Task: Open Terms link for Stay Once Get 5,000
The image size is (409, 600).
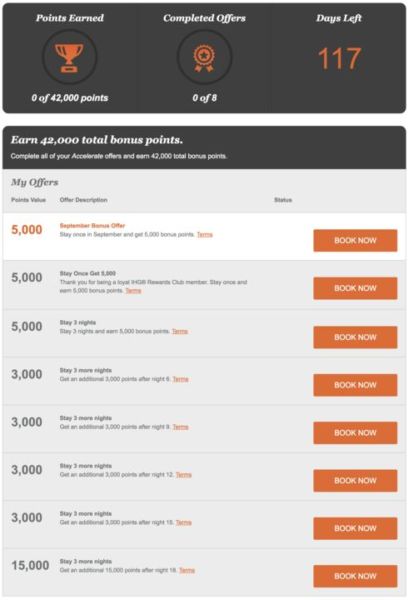Action: pos(133,291)
